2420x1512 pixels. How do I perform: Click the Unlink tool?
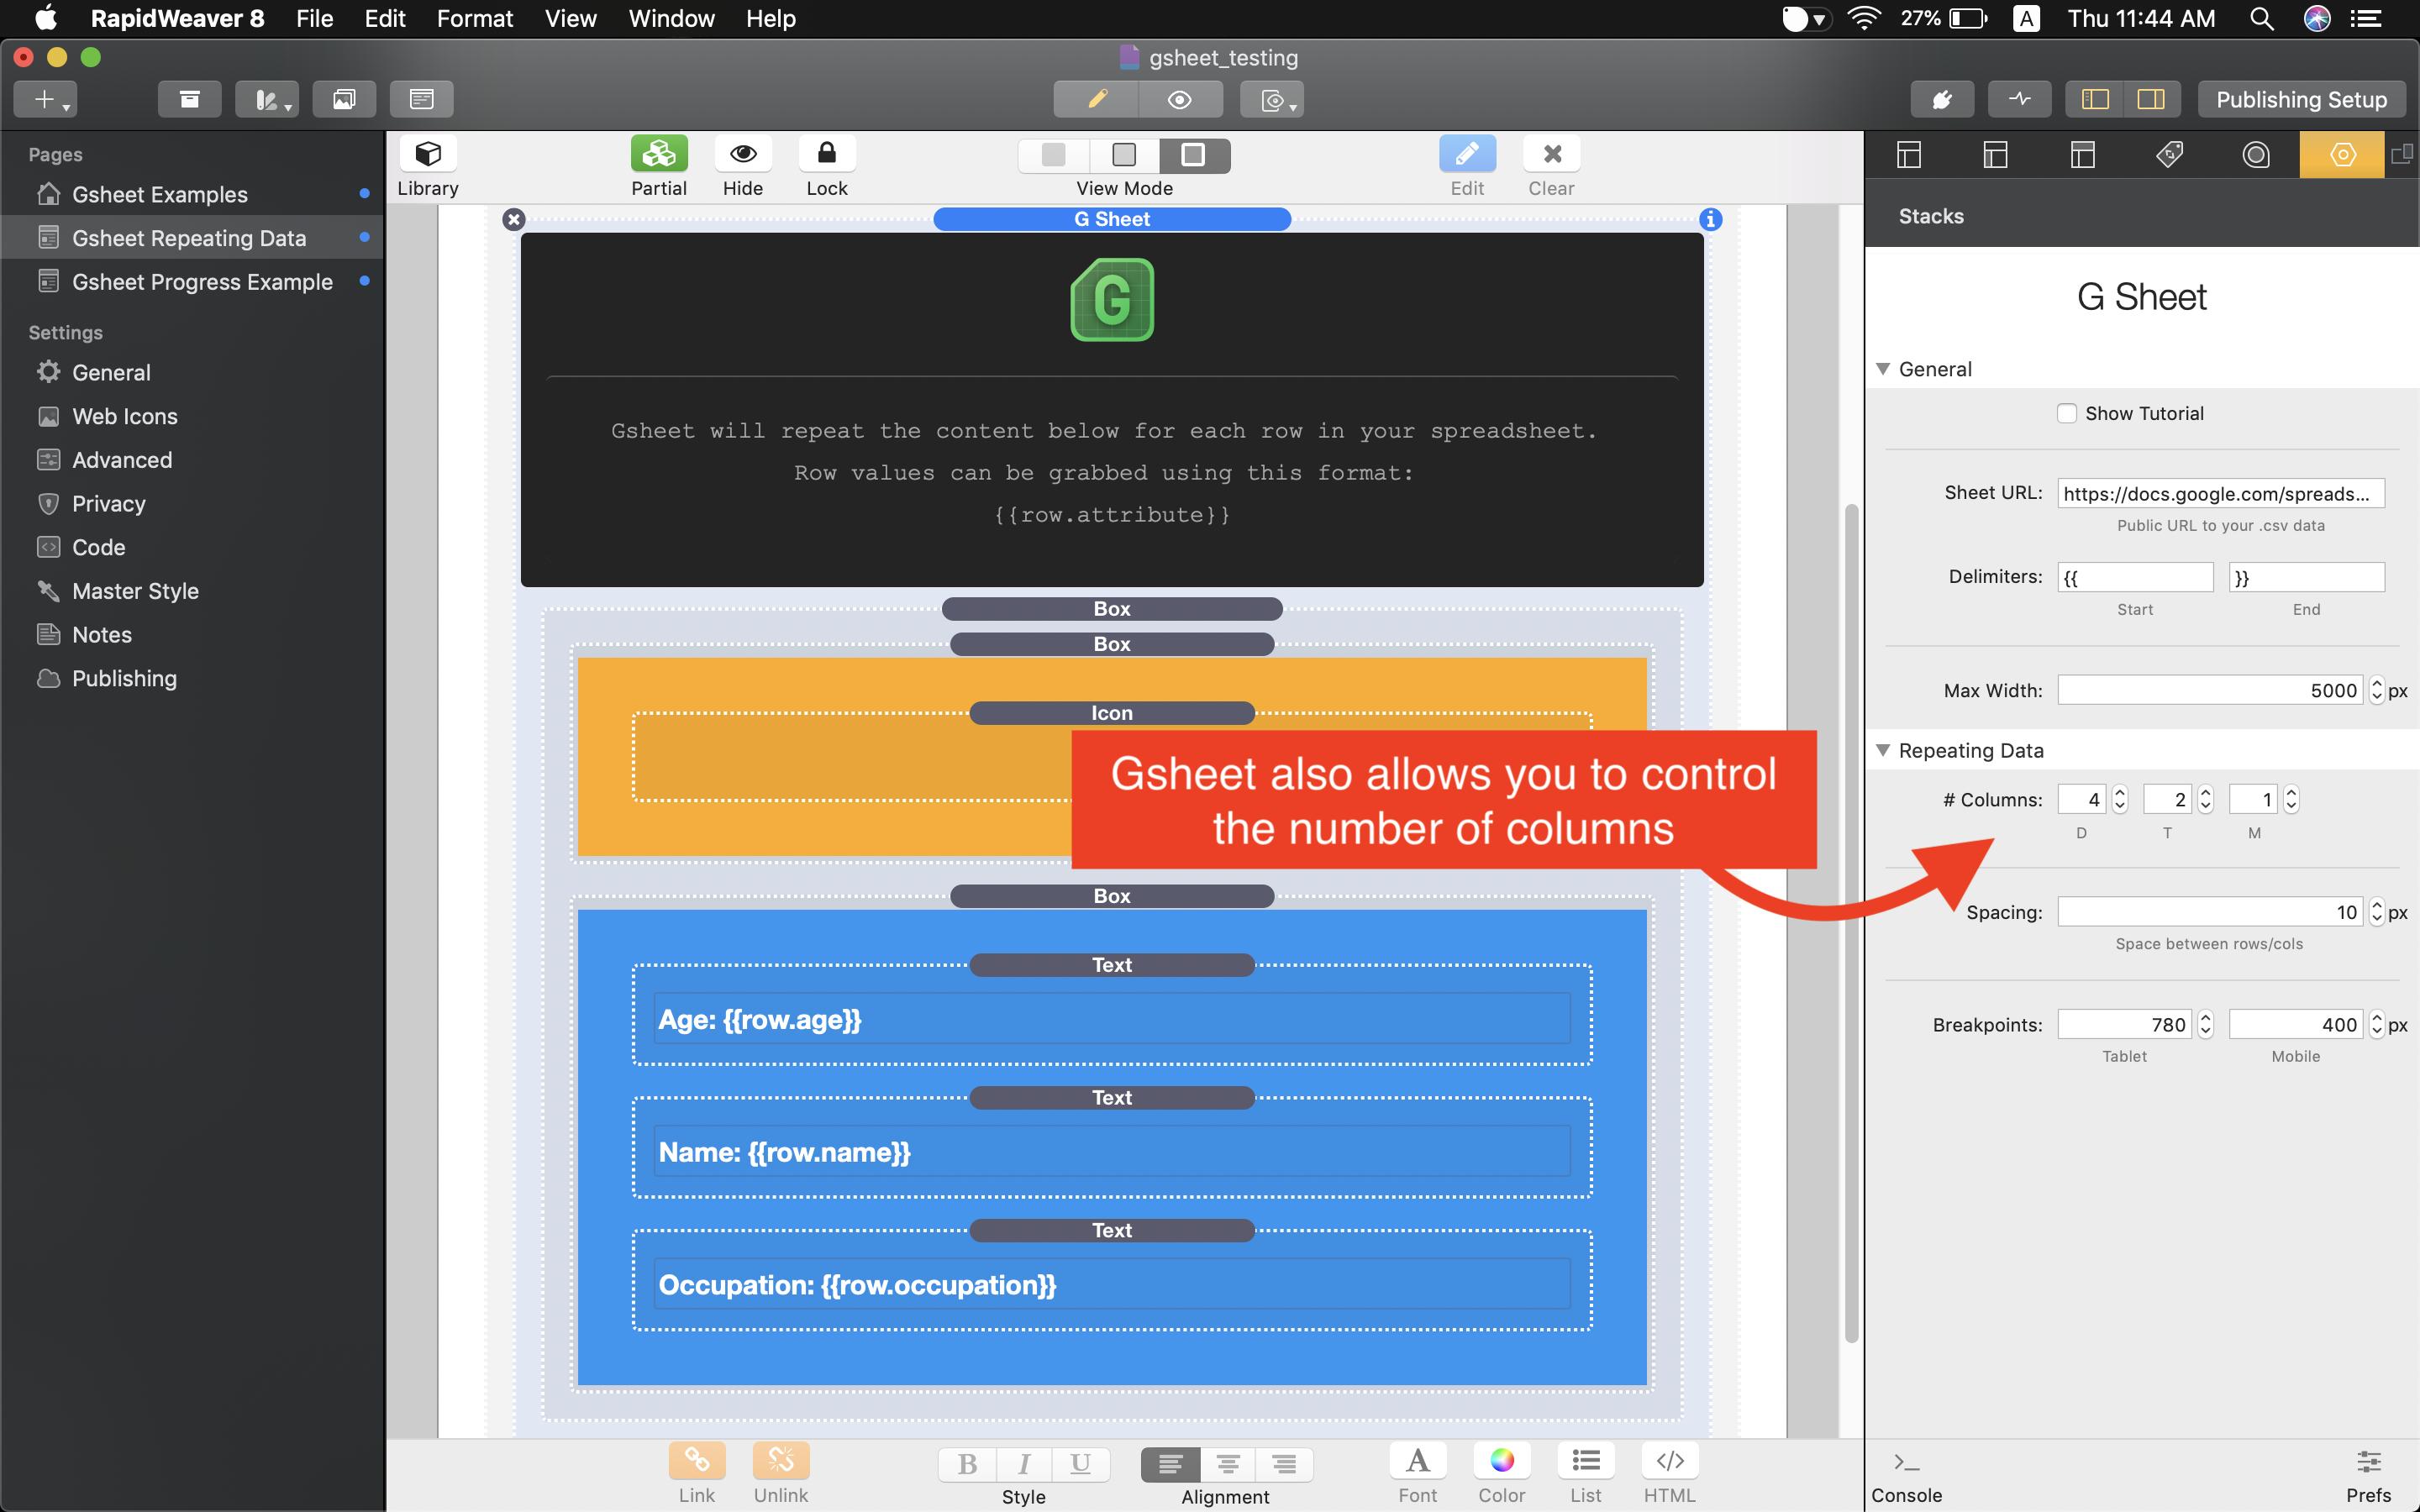click(781, 1461)
